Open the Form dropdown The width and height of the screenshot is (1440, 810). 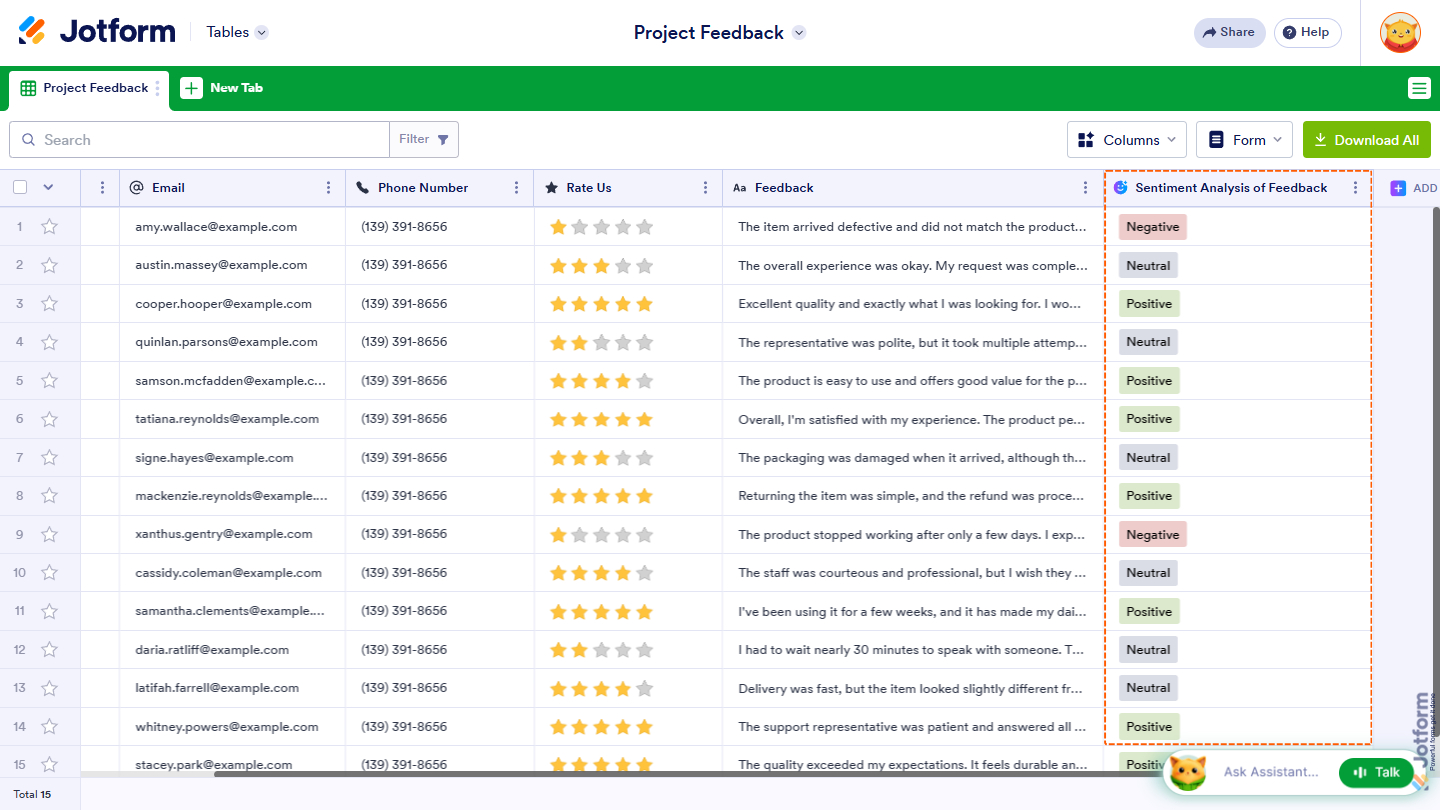(x=1244, y=140)
